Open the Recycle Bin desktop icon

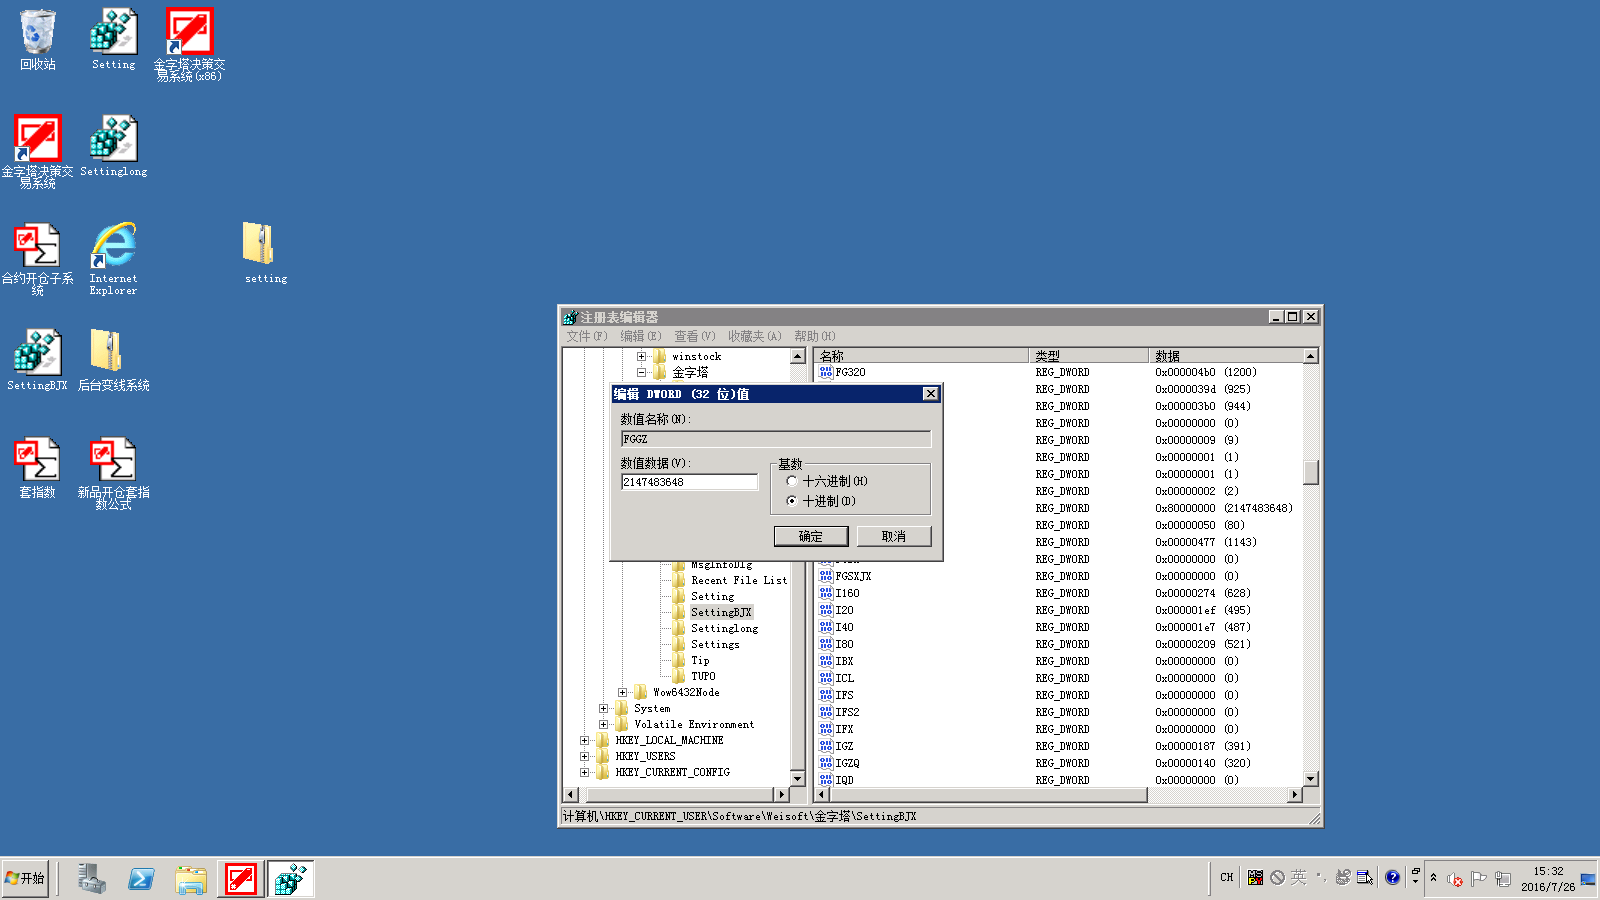(37, 33)
